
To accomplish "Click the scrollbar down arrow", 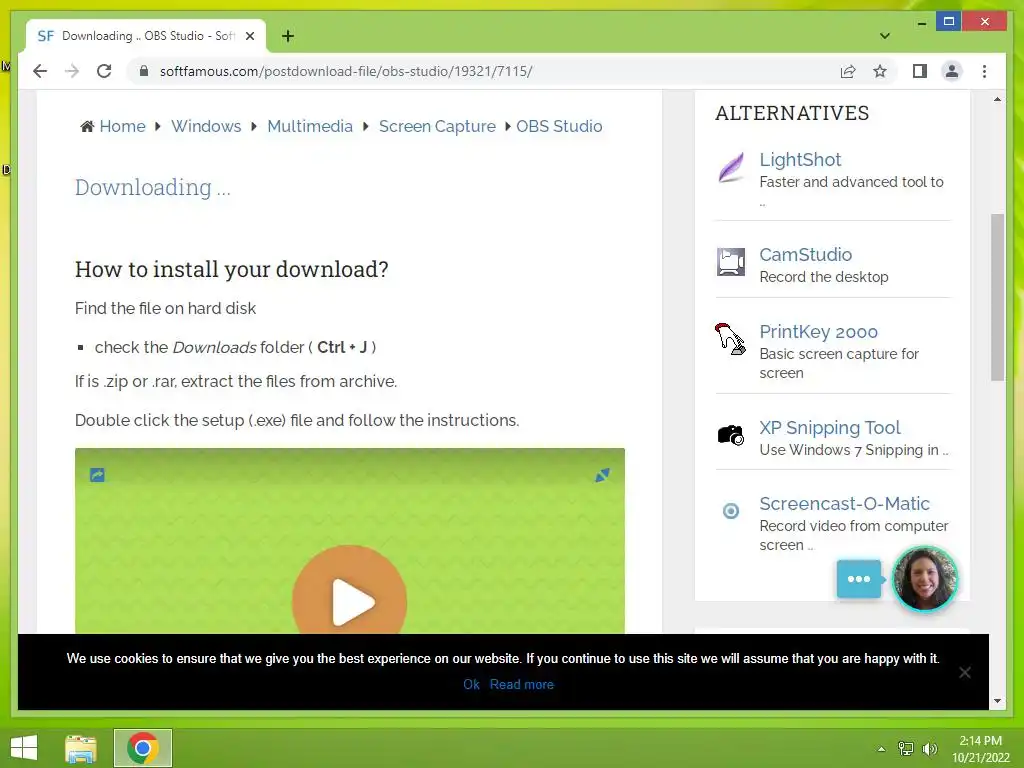I will (x=997, y=701).
